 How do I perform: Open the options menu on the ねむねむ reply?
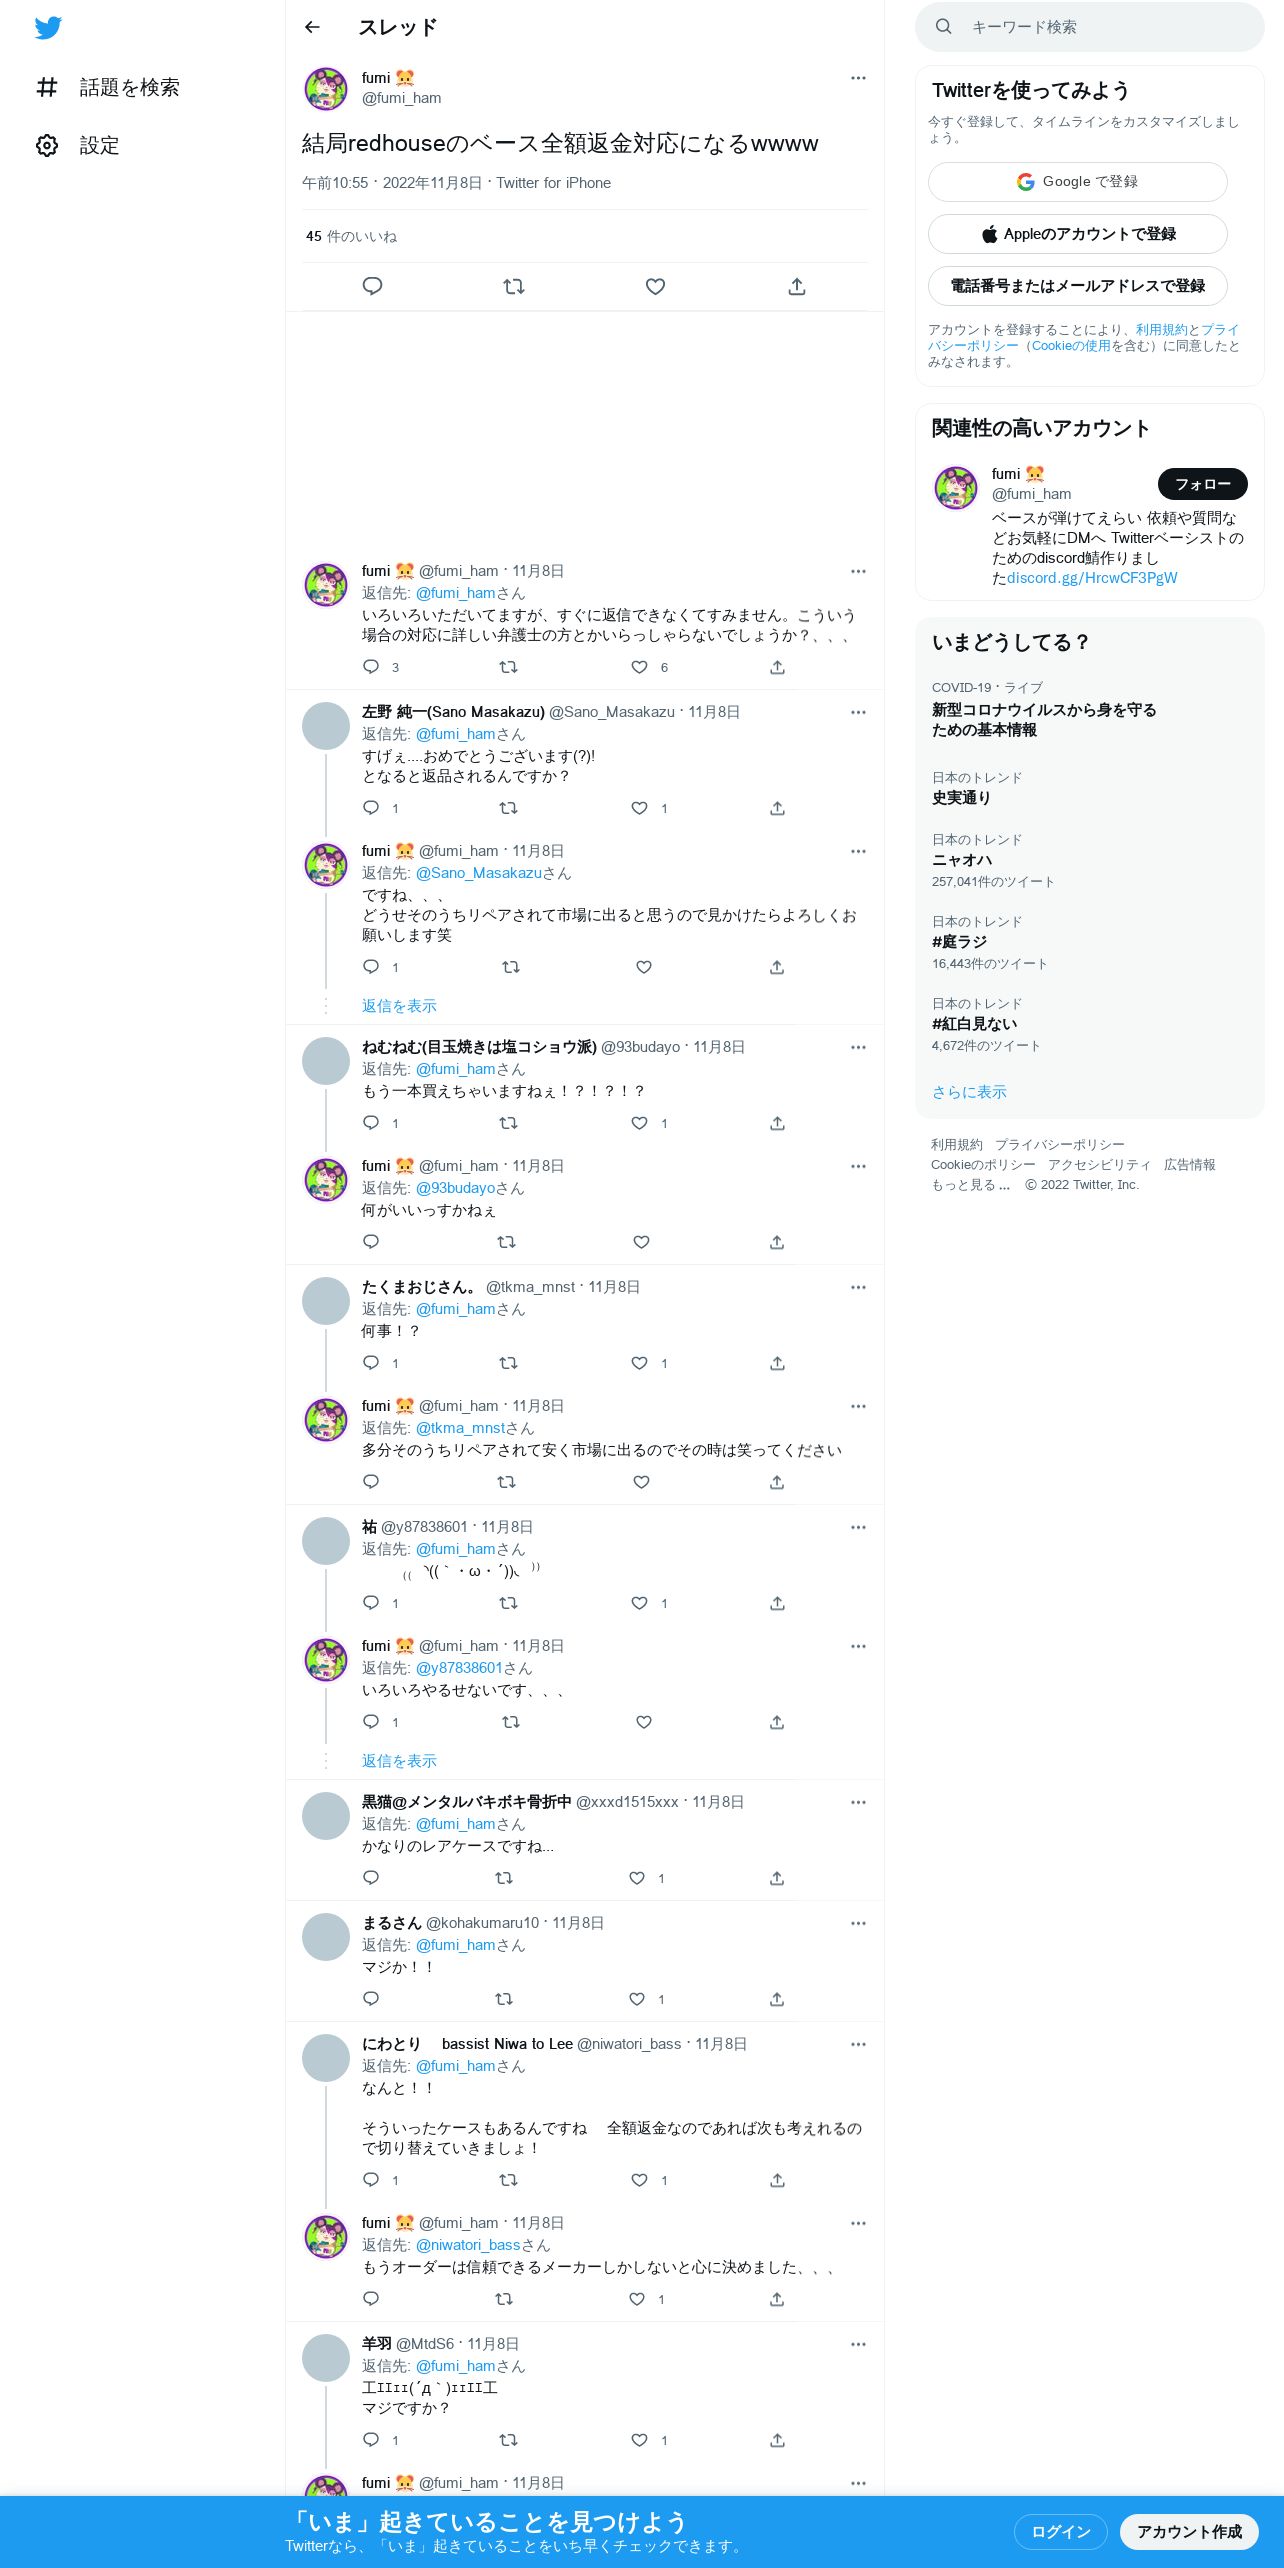[x=858, y=1047]
